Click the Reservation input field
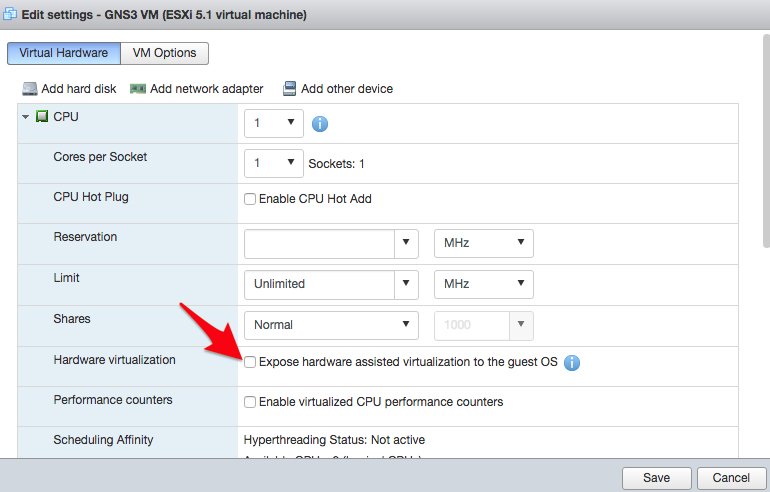 click(319, 244)
